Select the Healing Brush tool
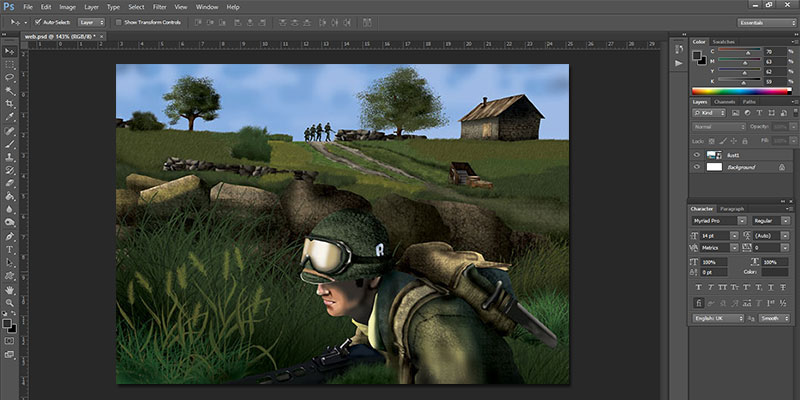The image size is (800, 400). pyautogui.click(x=10, y=131)
